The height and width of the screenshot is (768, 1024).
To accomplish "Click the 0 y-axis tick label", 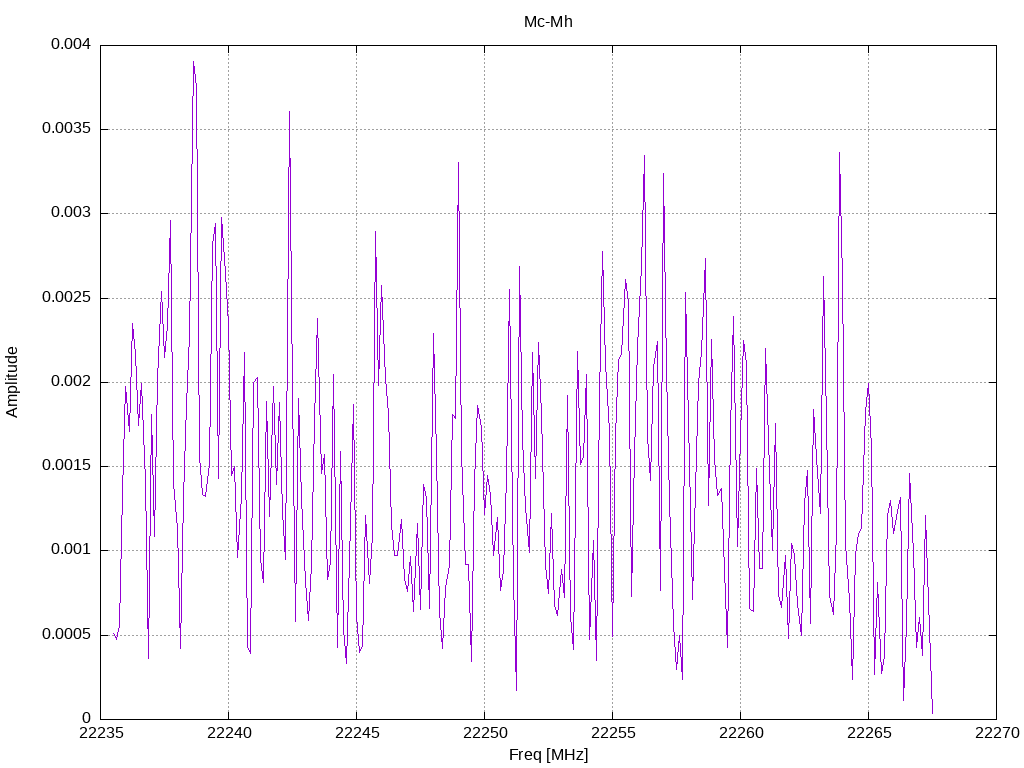I will pyautogui.click(x=86, y=718).
